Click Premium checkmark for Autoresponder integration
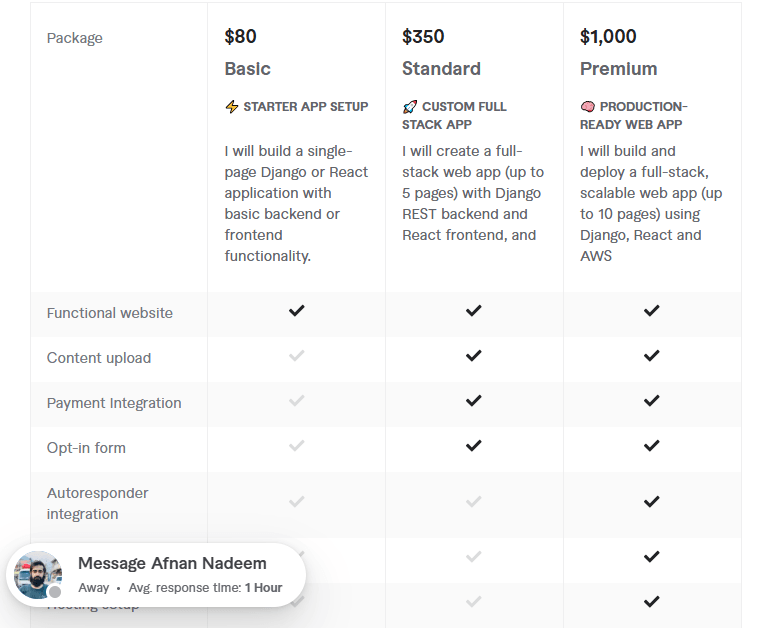The image size is (763, 628). click(x=652, y=502)
